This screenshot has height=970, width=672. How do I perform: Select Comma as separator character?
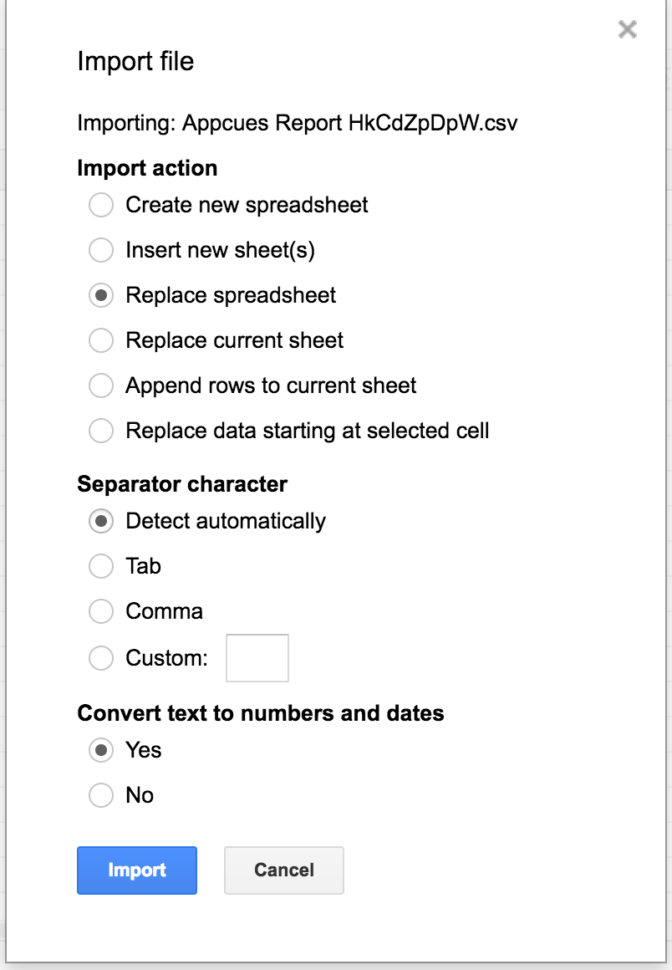pyautogui.click(x=100, y=611)
